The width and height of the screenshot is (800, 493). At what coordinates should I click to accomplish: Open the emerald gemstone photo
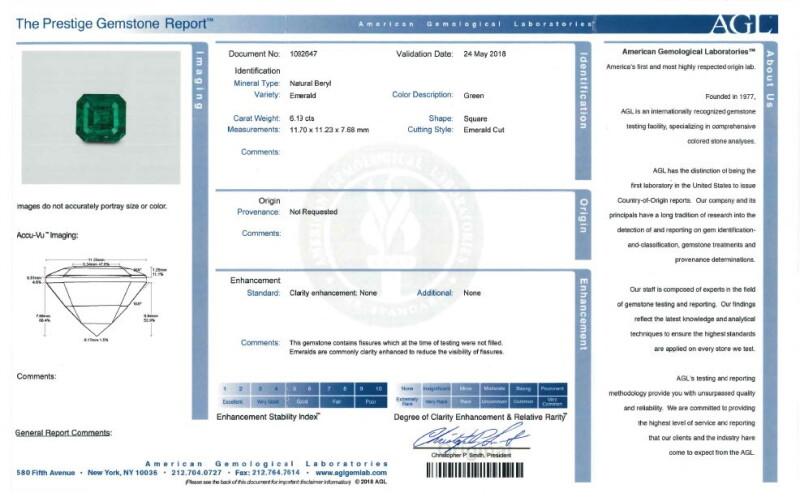101,117
